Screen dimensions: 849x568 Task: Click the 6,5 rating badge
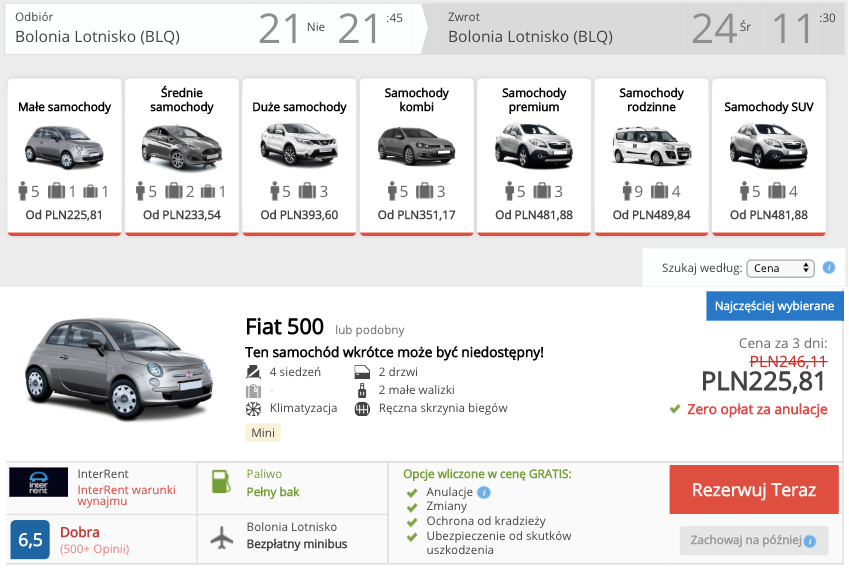tap(30, 539)
